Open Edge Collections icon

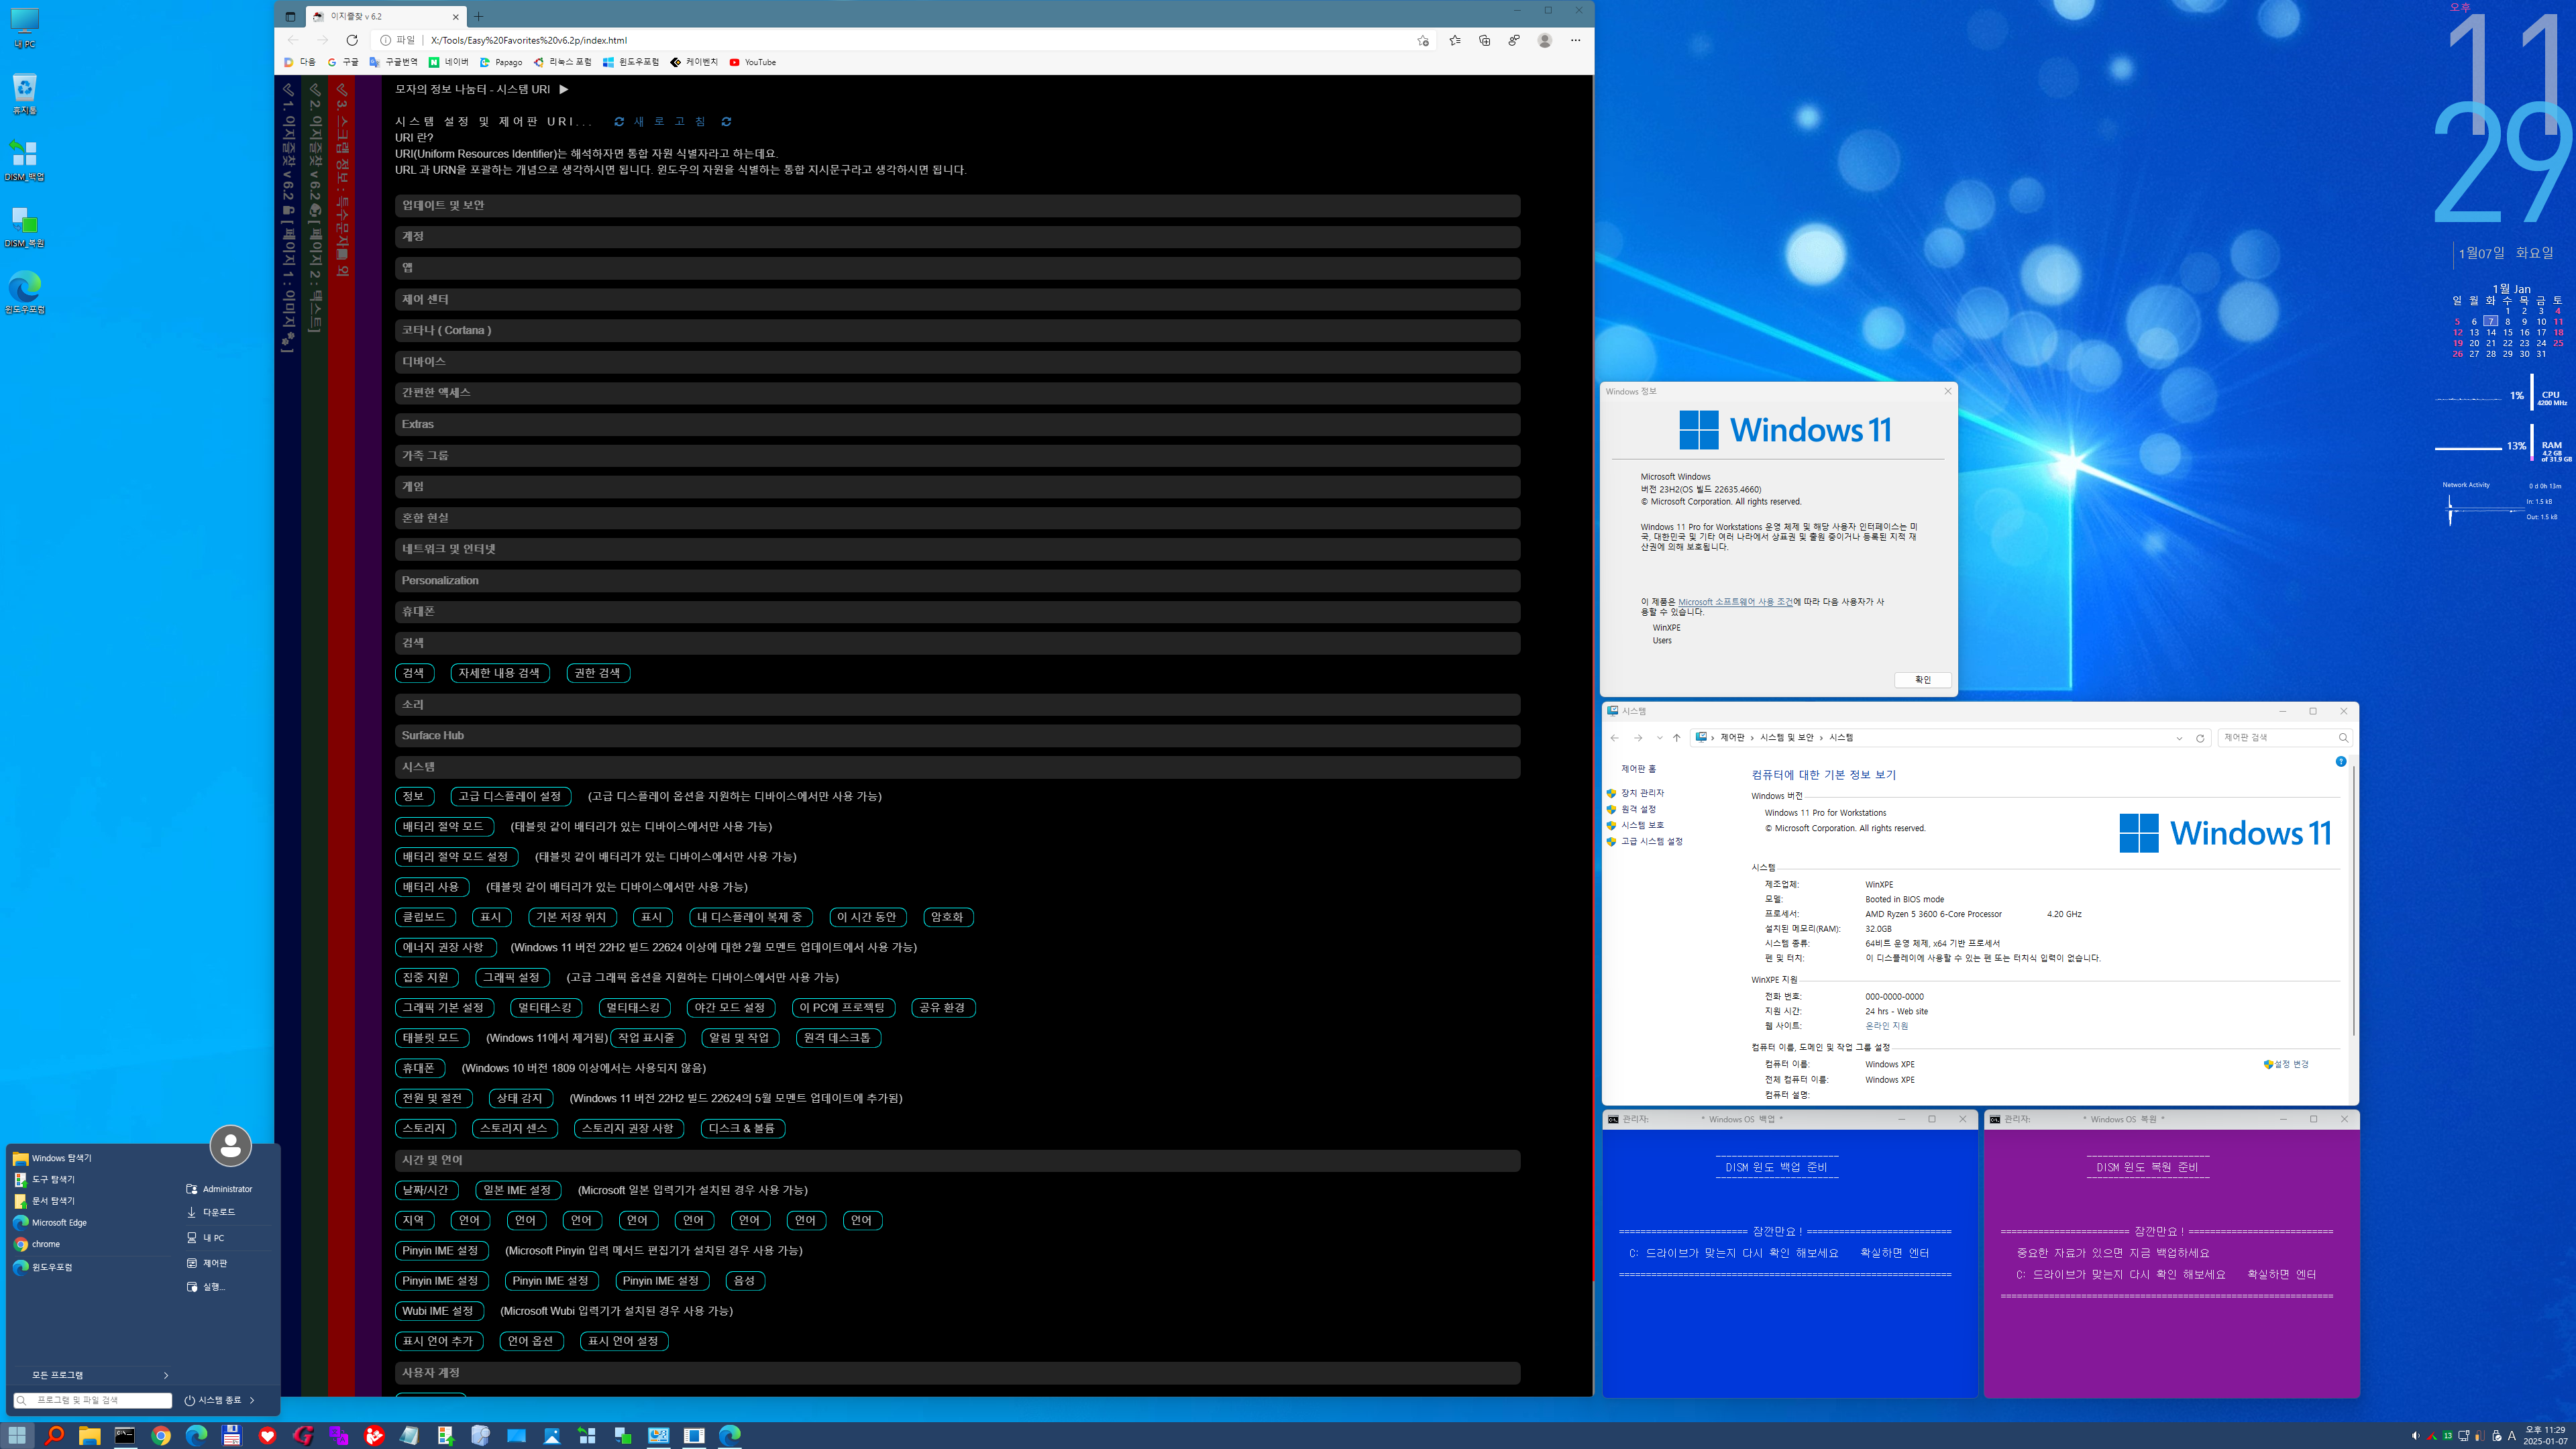[1484, 40]
